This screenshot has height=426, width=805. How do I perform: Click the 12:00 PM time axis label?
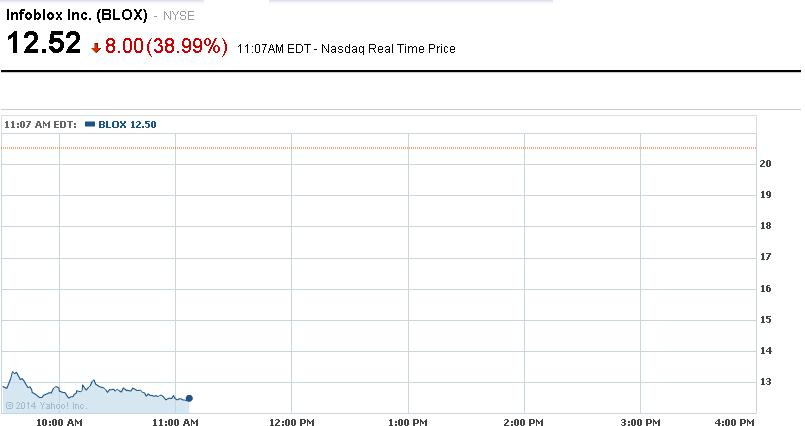pos(290,423)
